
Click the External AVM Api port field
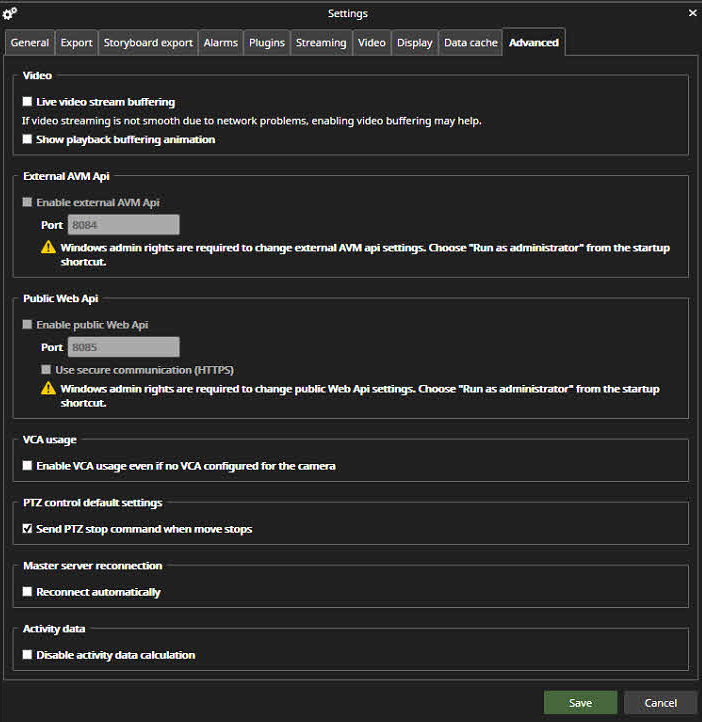tap(123, 225)
